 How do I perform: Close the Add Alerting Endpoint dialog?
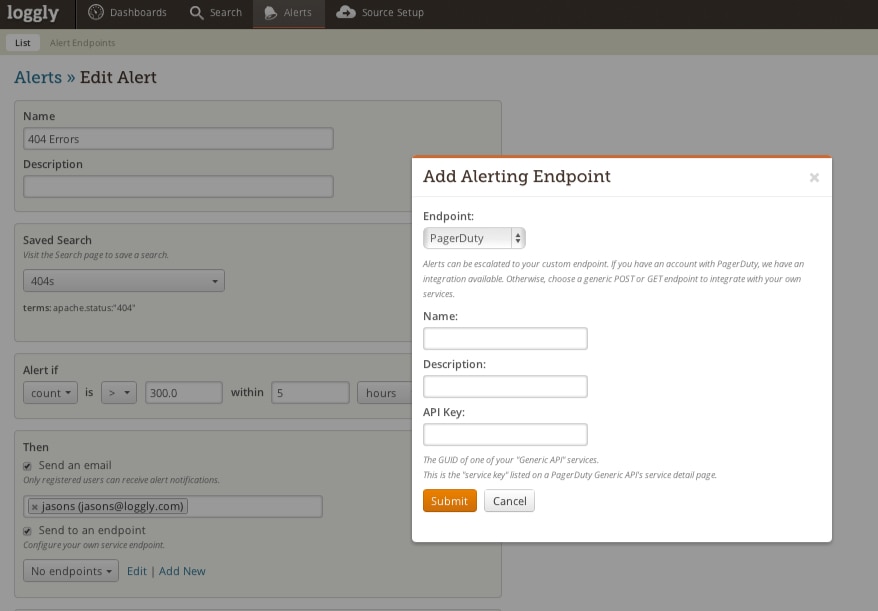(x=814, y=178)
